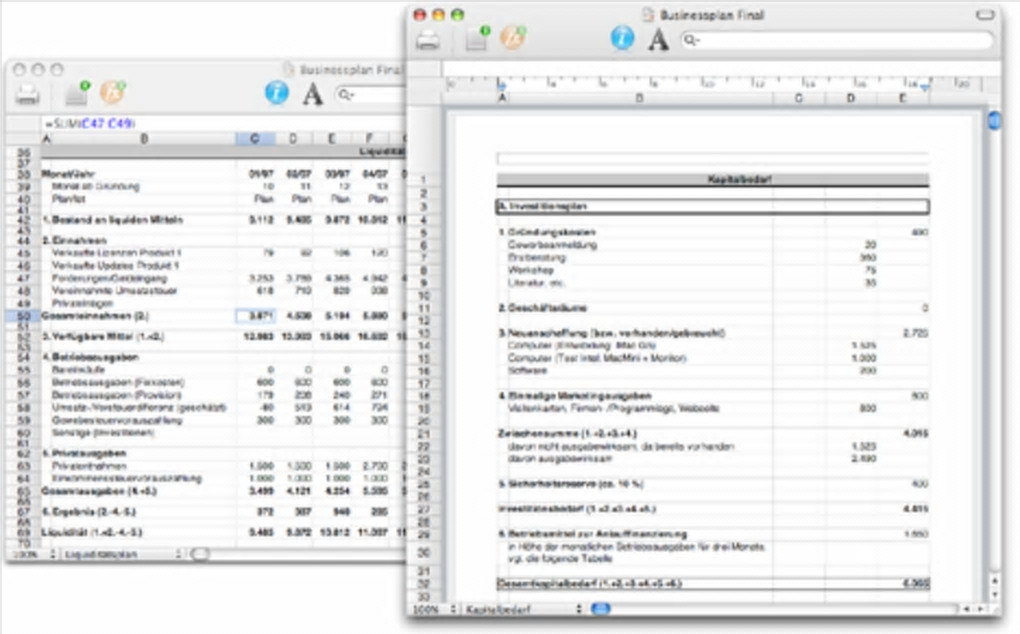Click '4. Einmalige Marketingausgaben' label
Screen dimensions: 1020x634
tap(574, 395)
